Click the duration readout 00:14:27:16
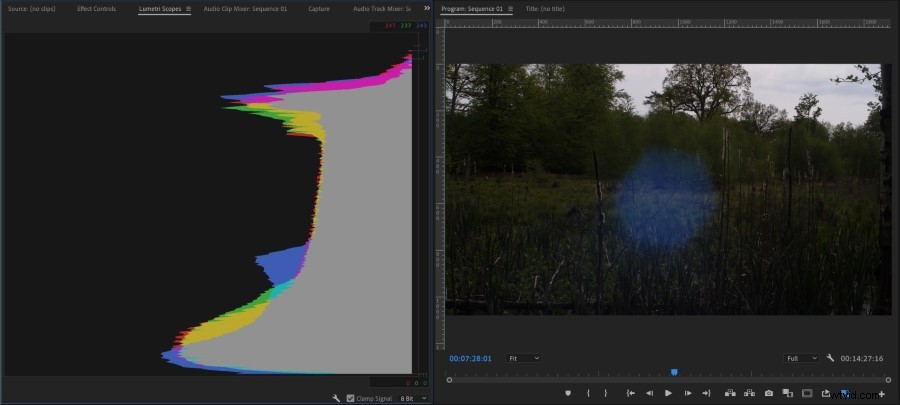Image resolution: width=900 pixels, height=405 pixels. (x=862, y=359)
